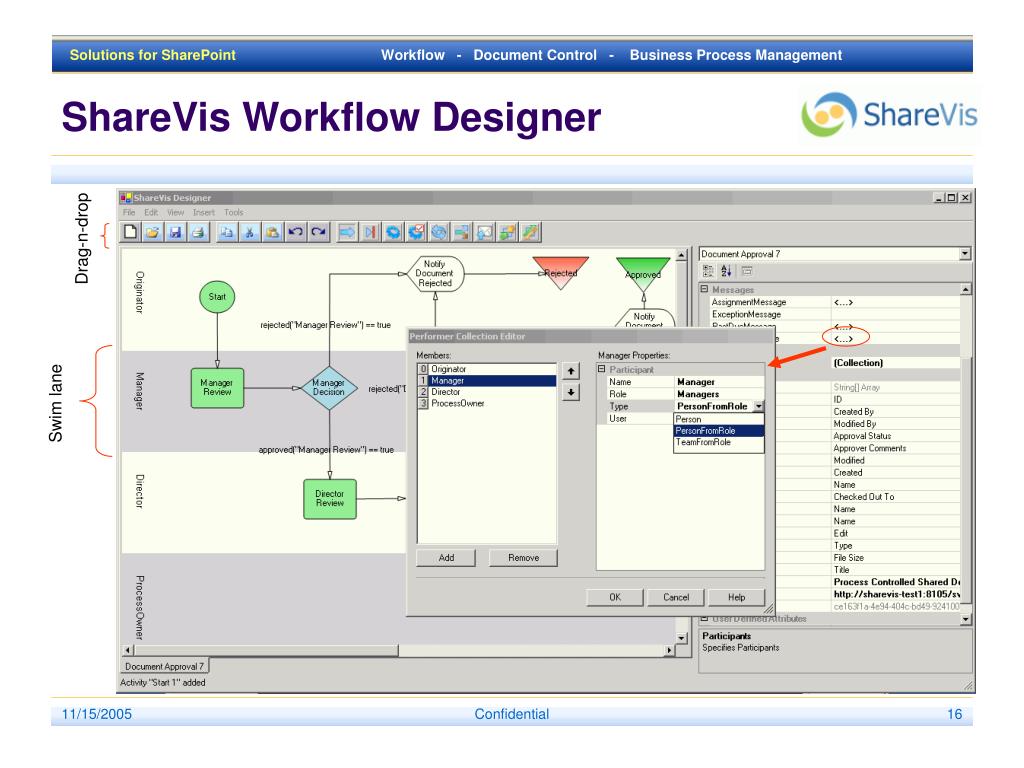Open the Tools menu
Screen dimensions: 1024x768
(x=234, y=212)
